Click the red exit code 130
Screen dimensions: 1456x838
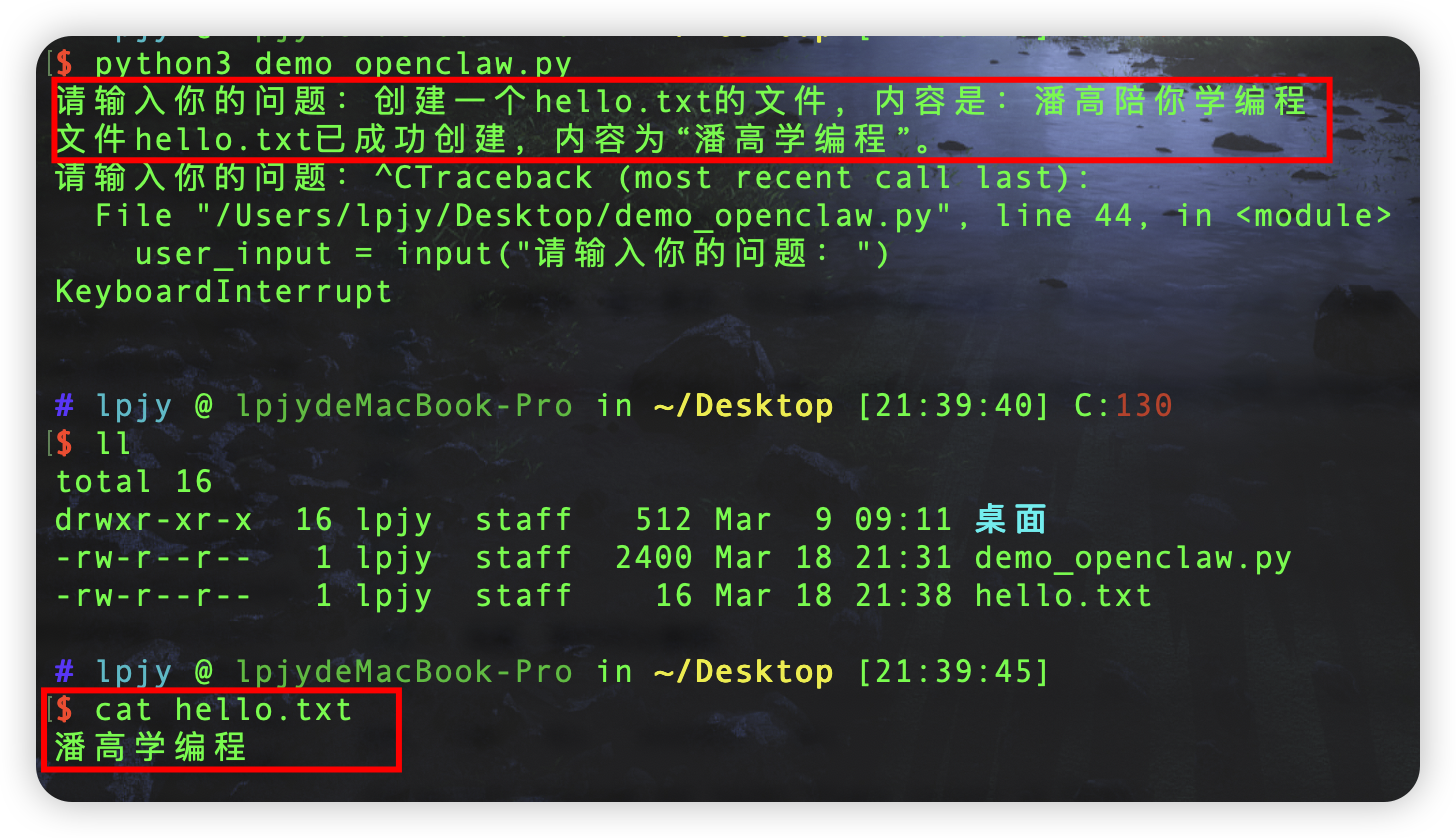pyautogui.click(x=1143, y=406)
